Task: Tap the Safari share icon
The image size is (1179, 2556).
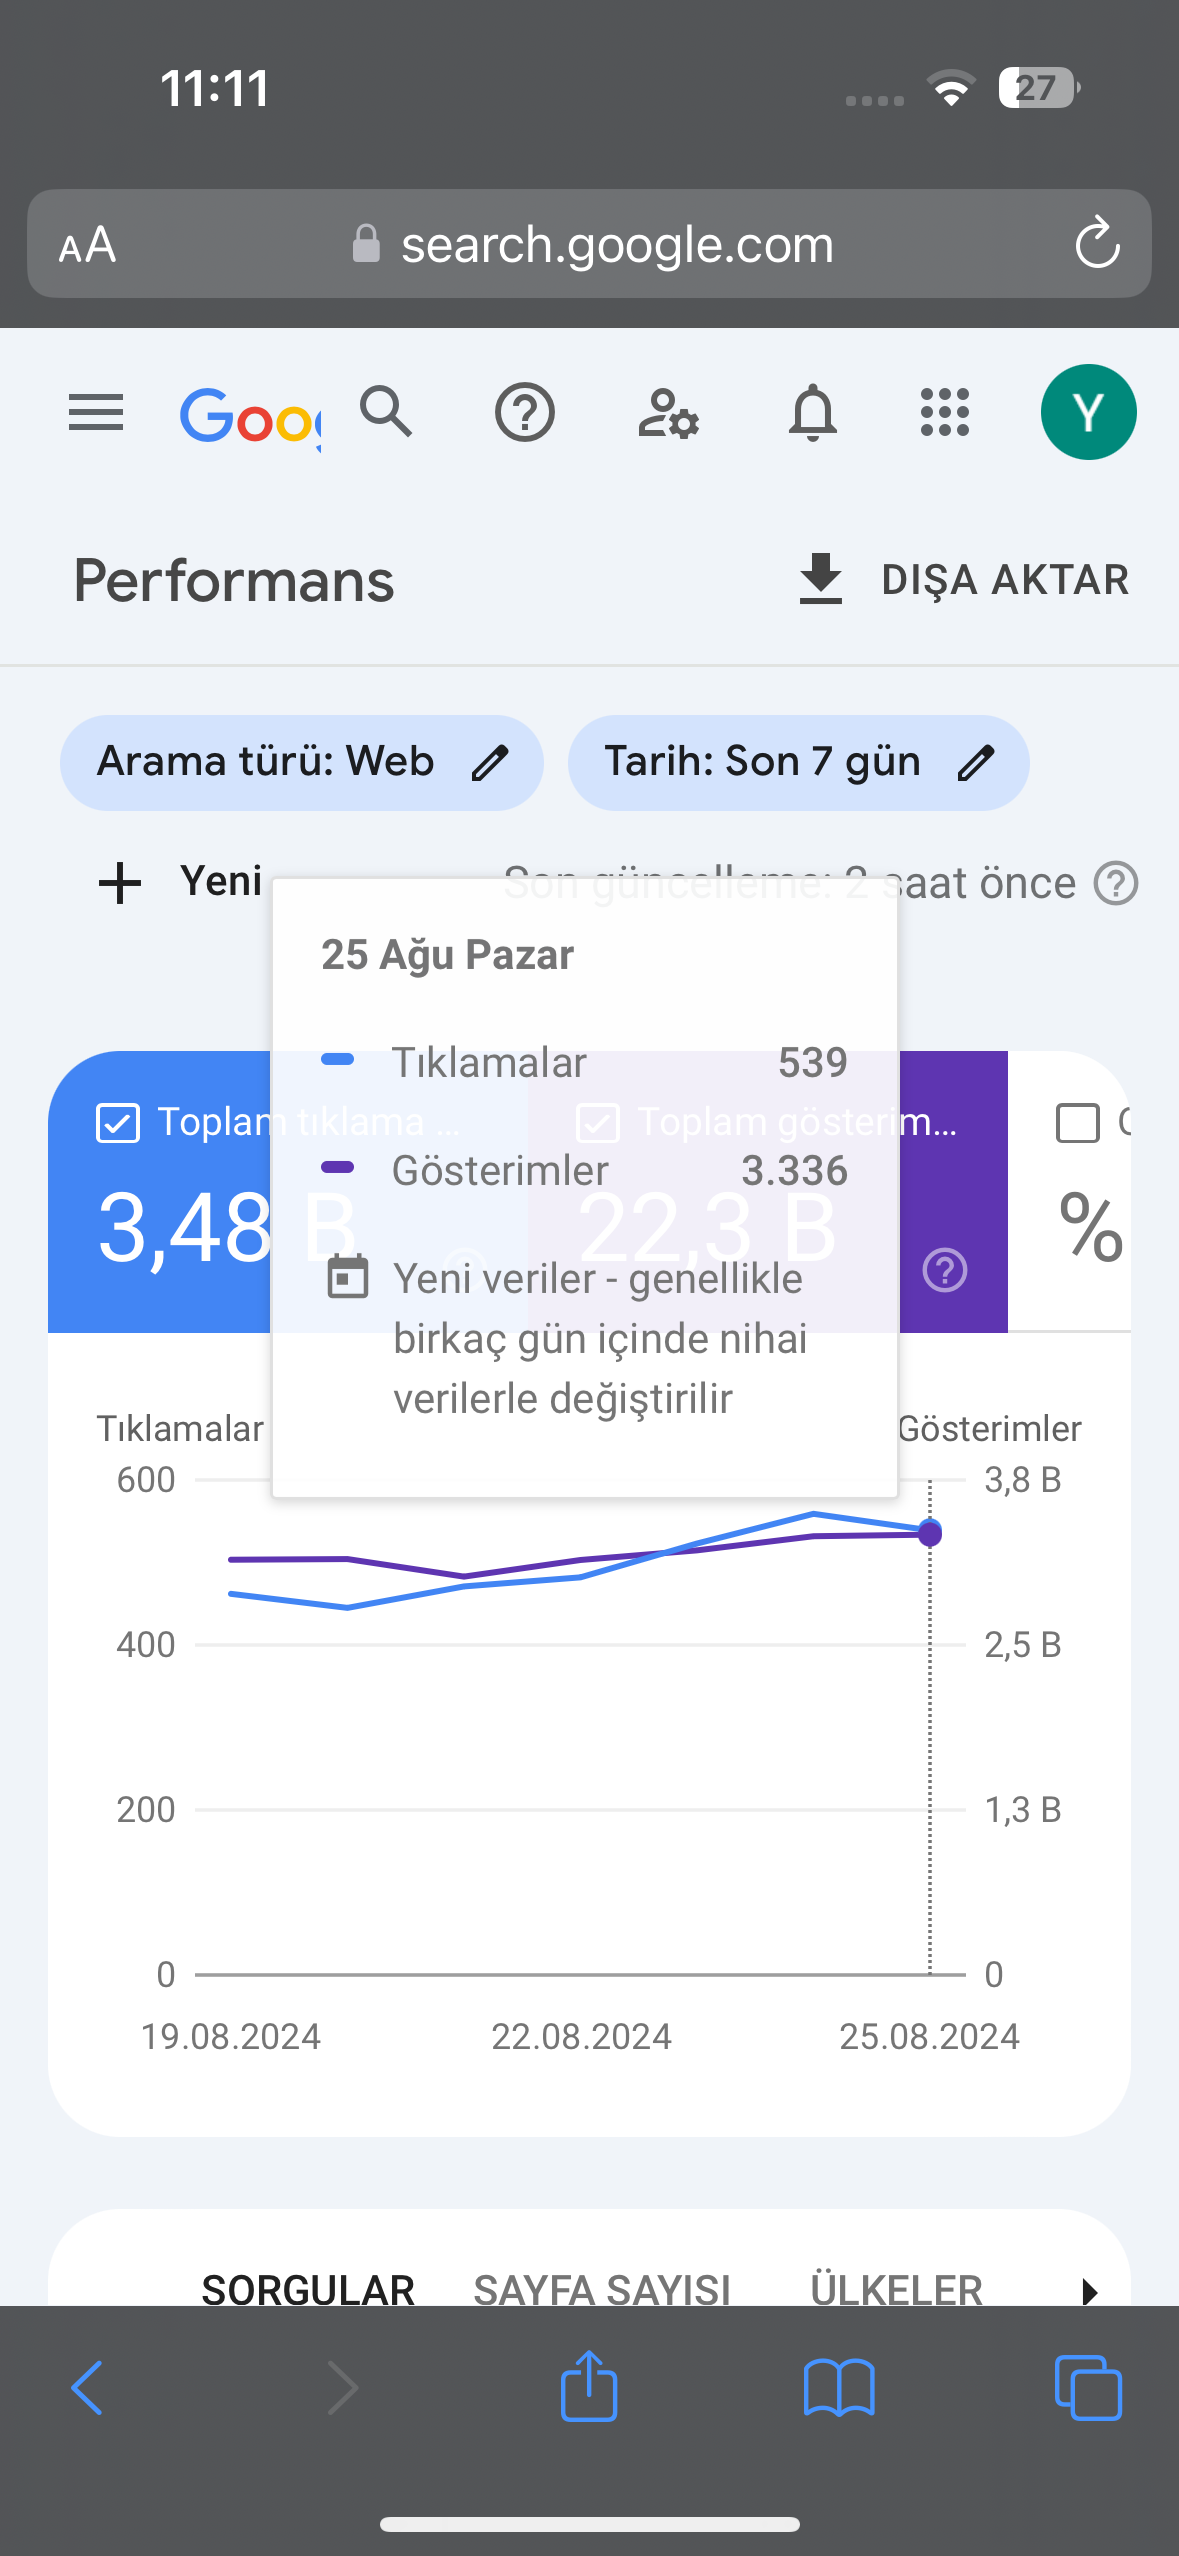Action: click(x=589, y=2385)
